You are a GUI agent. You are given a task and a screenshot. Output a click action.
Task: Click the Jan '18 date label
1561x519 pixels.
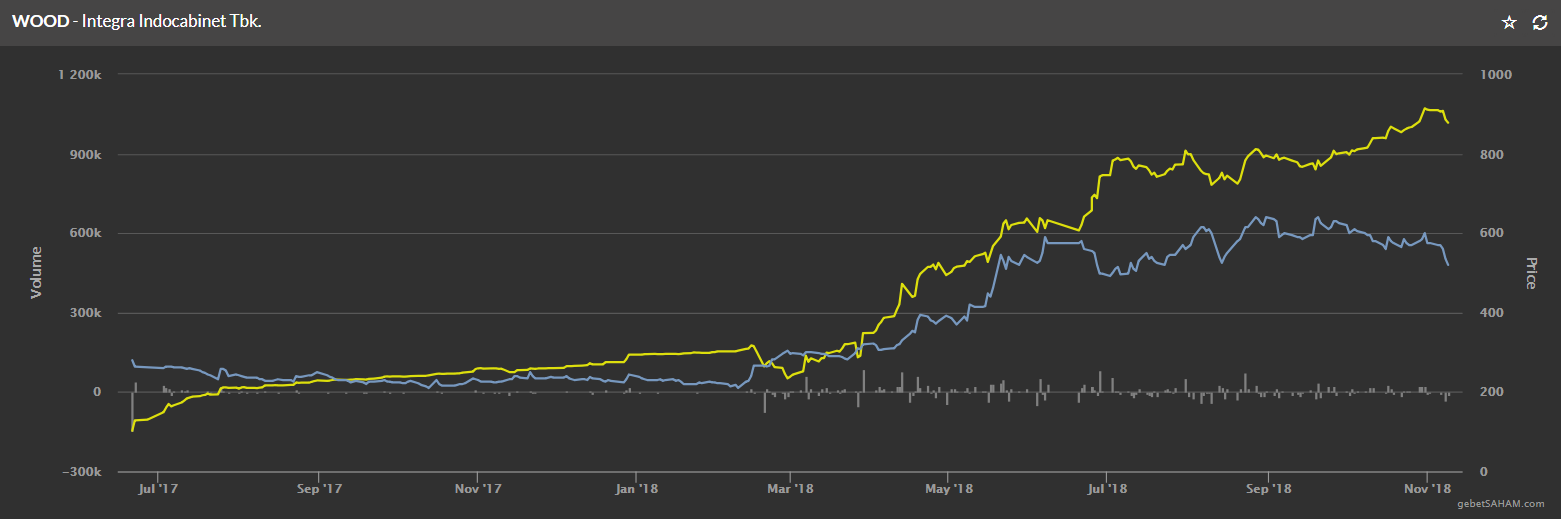coord(637,489)
